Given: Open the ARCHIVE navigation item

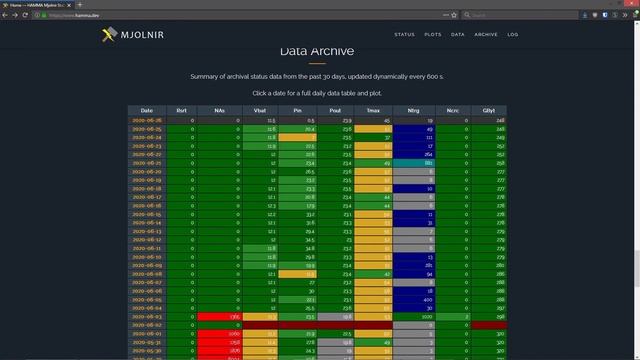Looking at the screenshot, I should click(486, 35).
